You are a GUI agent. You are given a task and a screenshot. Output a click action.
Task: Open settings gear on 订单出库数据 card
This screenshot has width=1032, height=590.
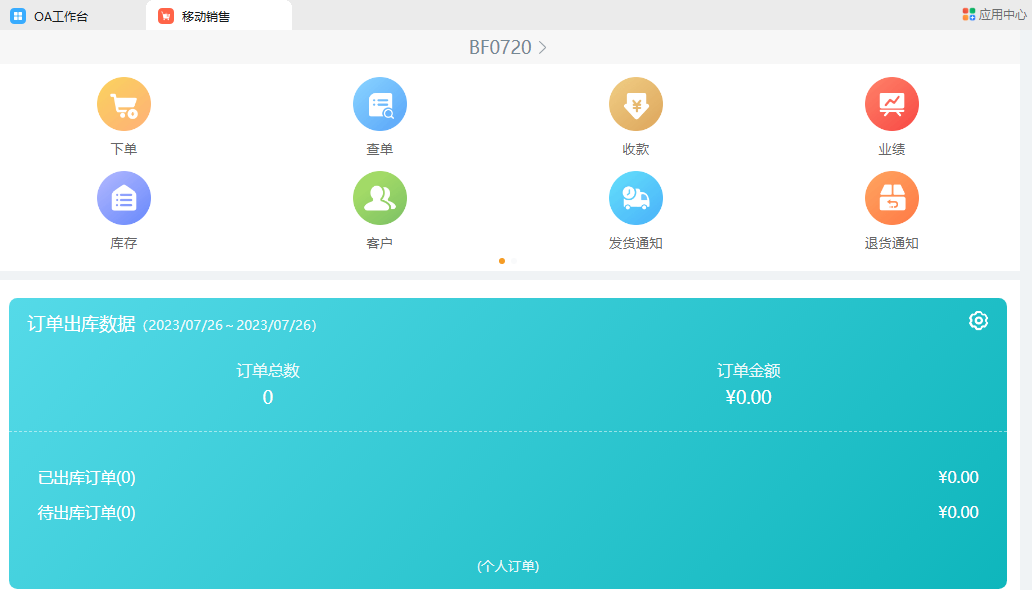click(978, 320)
